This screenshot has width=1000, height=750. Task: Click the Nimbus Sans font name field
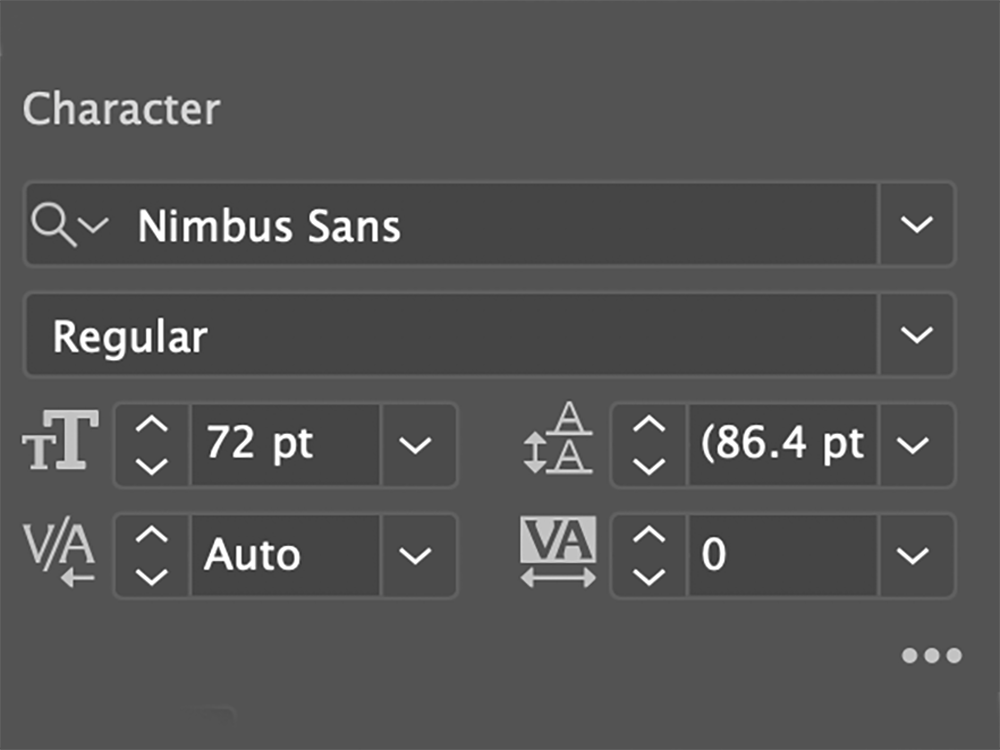pyautogui.click(x=500, y=226)
